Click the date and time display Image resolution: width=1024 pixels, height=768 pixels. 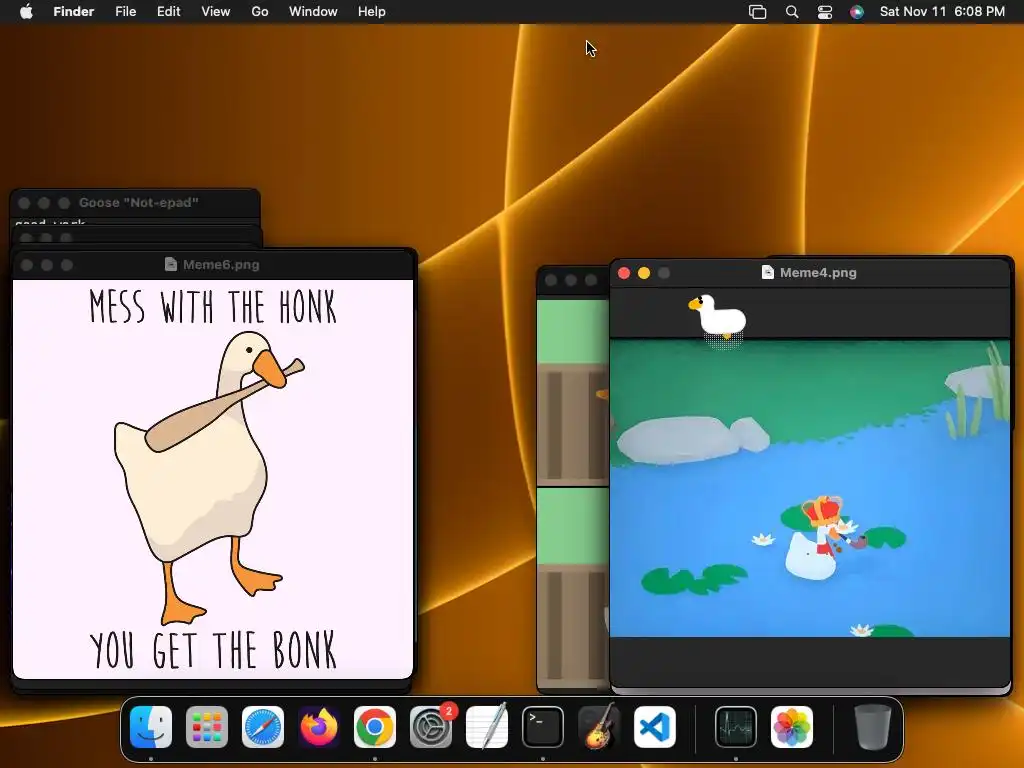pos(942,12)
